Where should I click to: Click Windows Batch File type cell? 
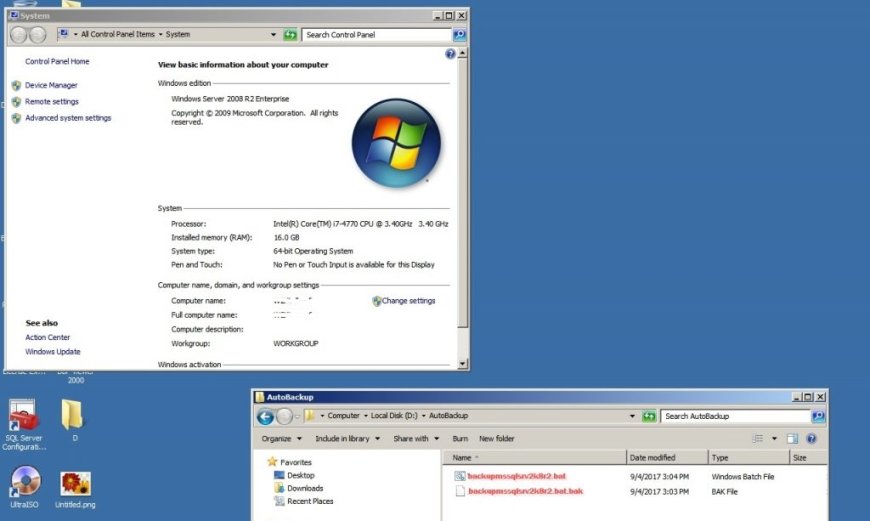[x=742, y=477]
